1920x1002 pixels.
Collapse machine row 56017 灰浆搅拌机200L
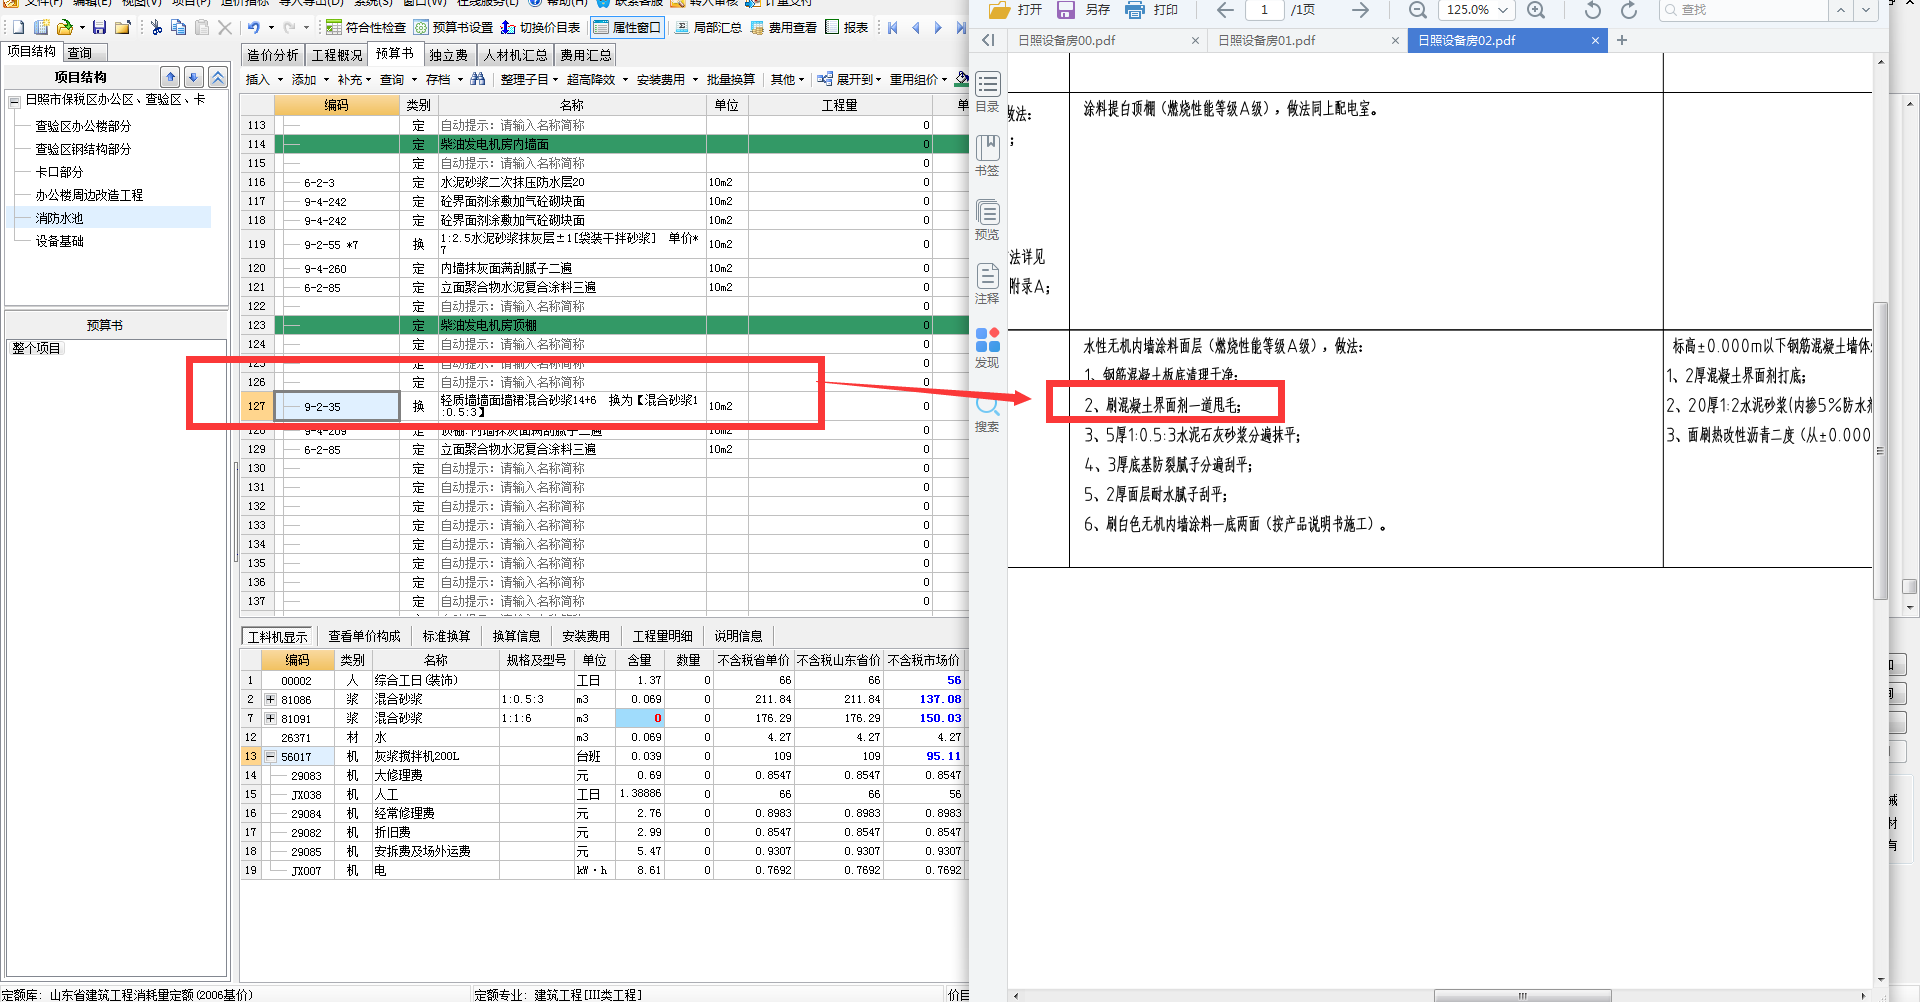click(x=270, y=757)
